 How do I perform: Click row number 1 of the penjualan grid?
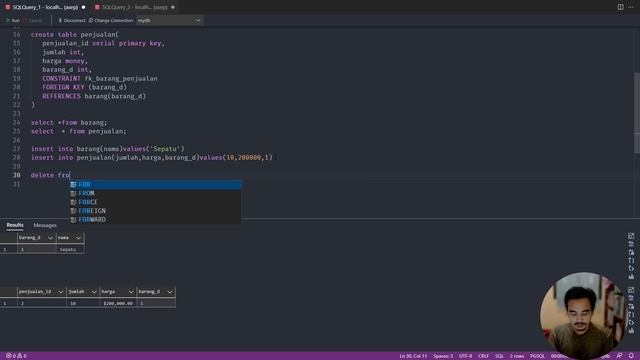5,303
